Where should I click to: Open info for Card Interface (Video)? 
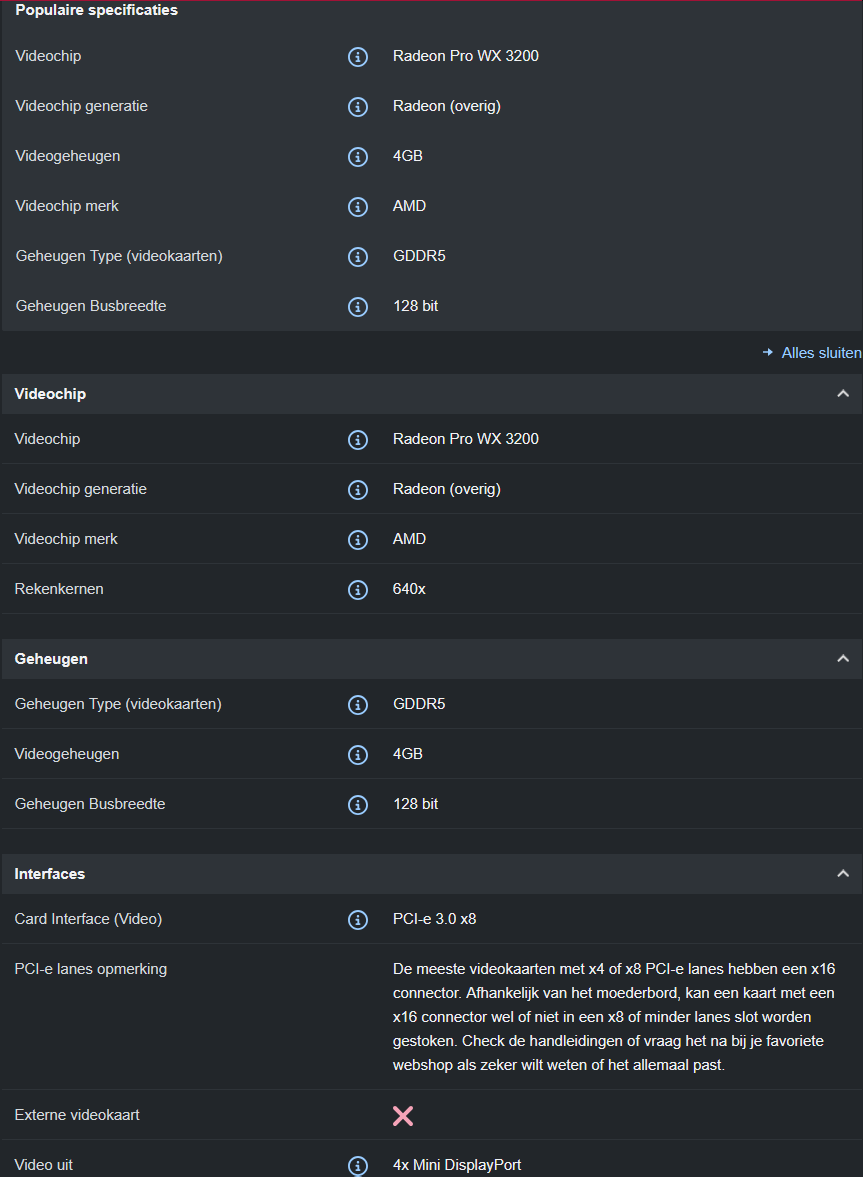[x=358, y=920]
